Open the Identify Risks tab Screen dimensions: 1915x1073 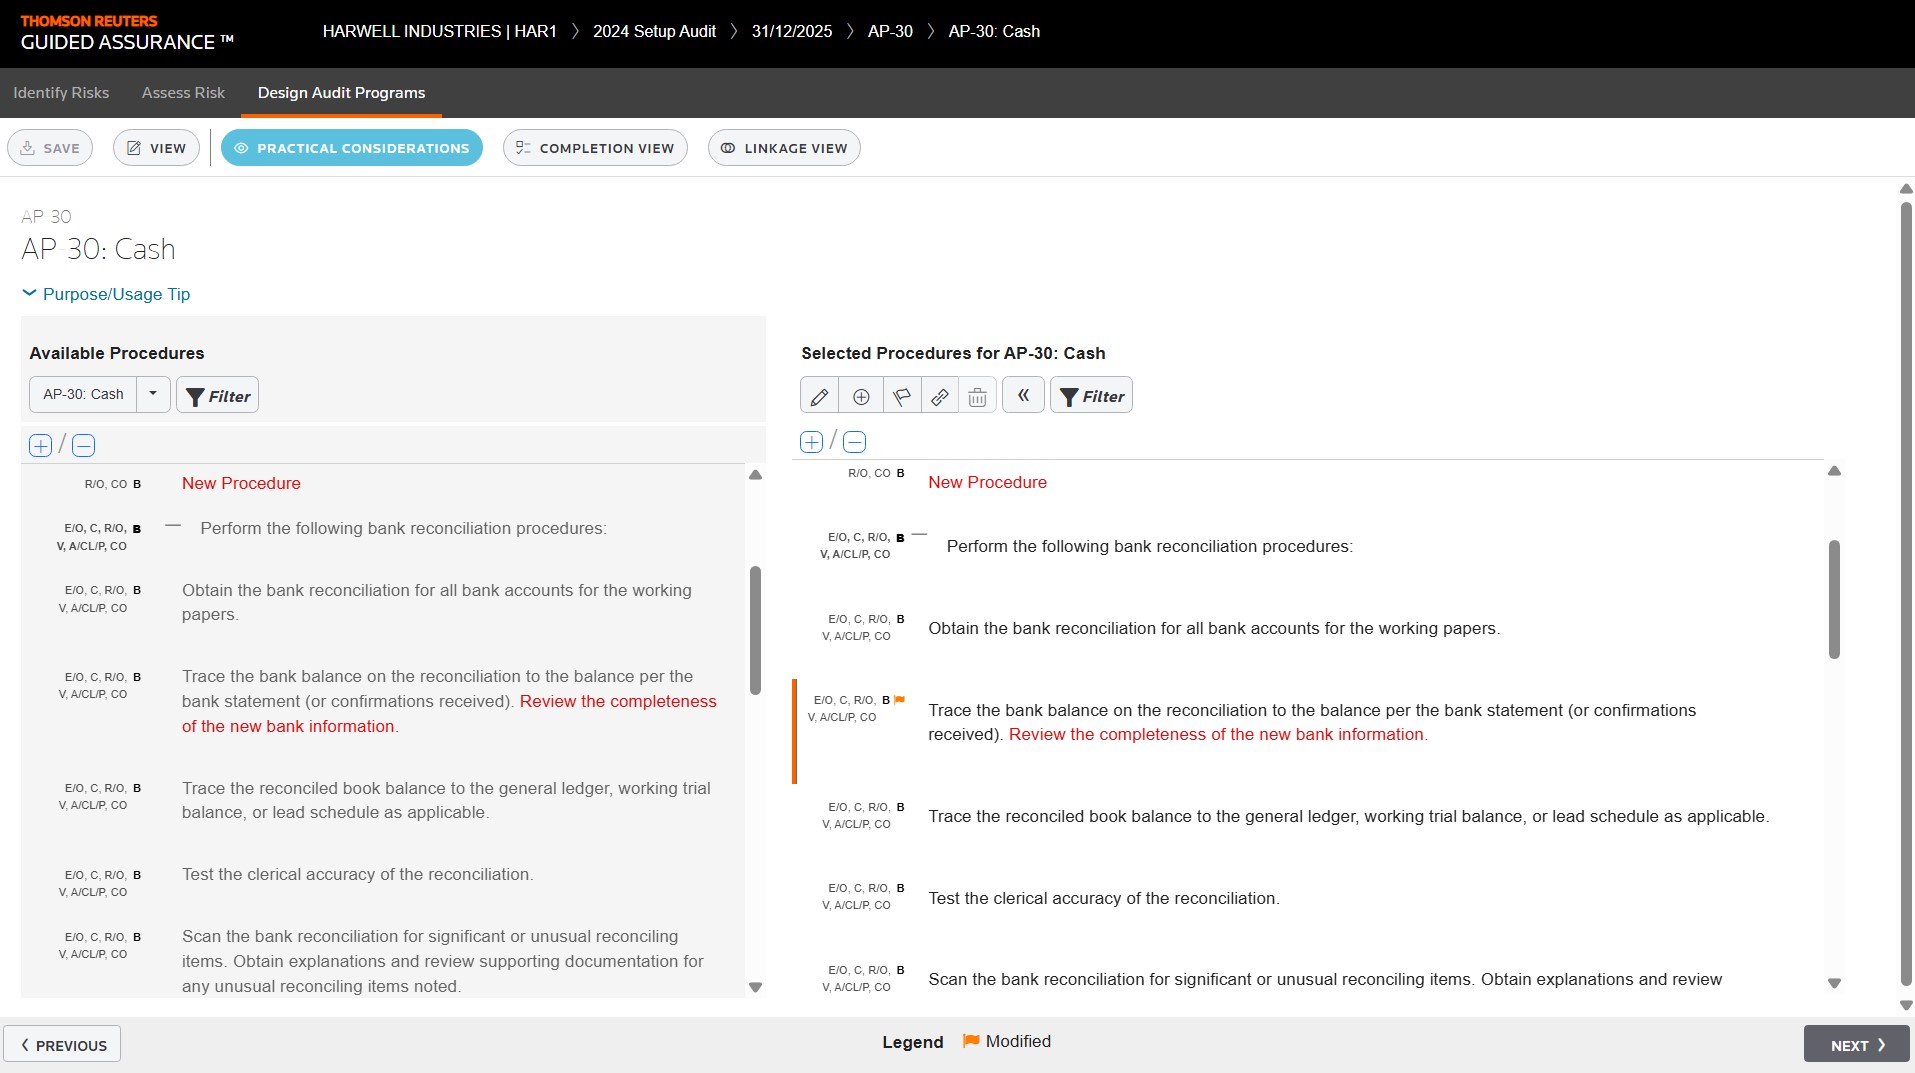coord(61,93)
